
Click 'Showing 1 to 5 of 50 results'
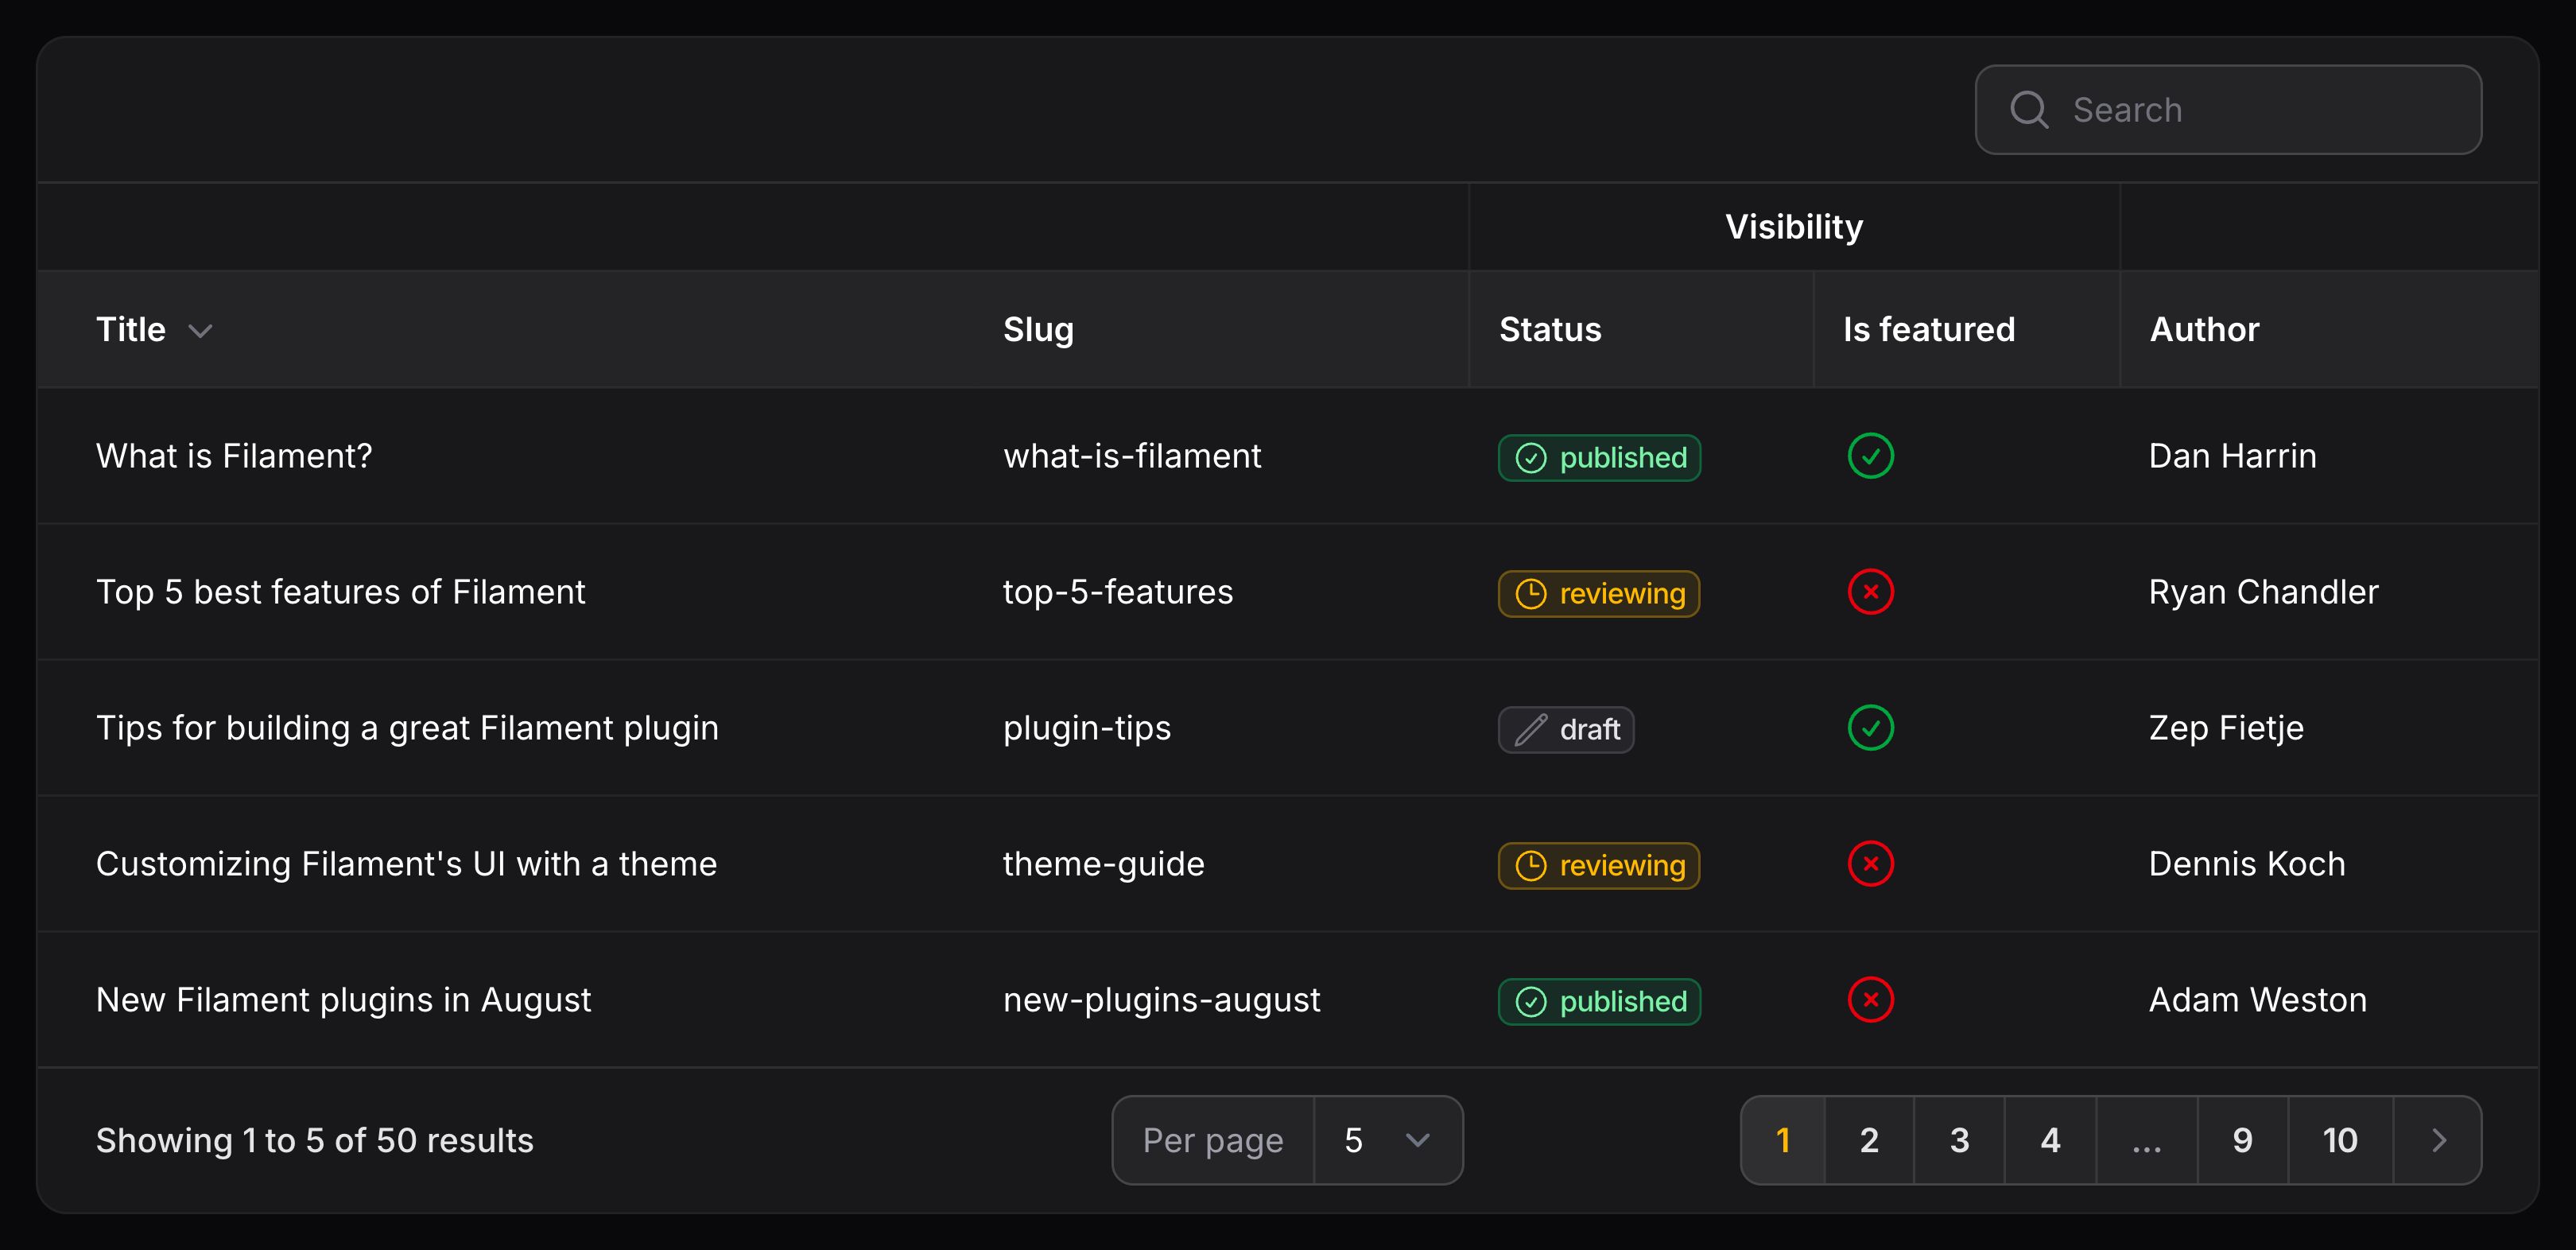315,1141
